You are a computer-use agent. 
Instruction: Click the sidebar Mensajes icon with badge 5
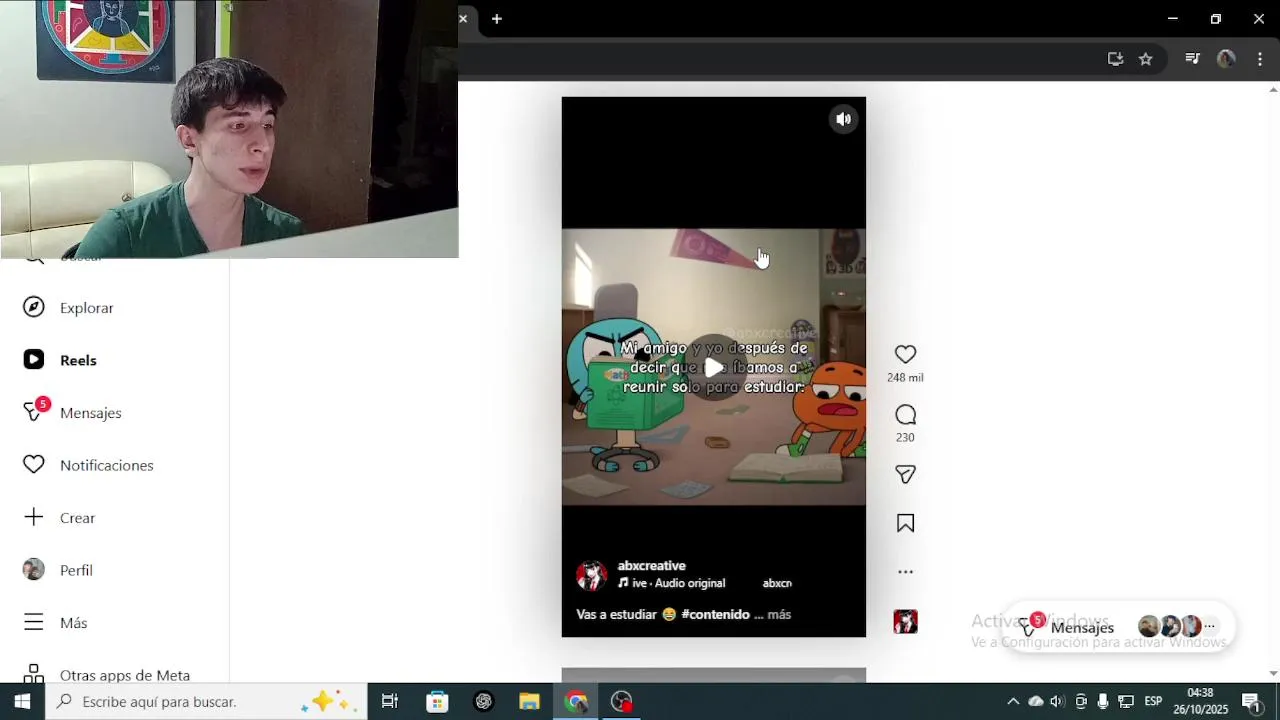pyautogui.click(x=36, y=410)
